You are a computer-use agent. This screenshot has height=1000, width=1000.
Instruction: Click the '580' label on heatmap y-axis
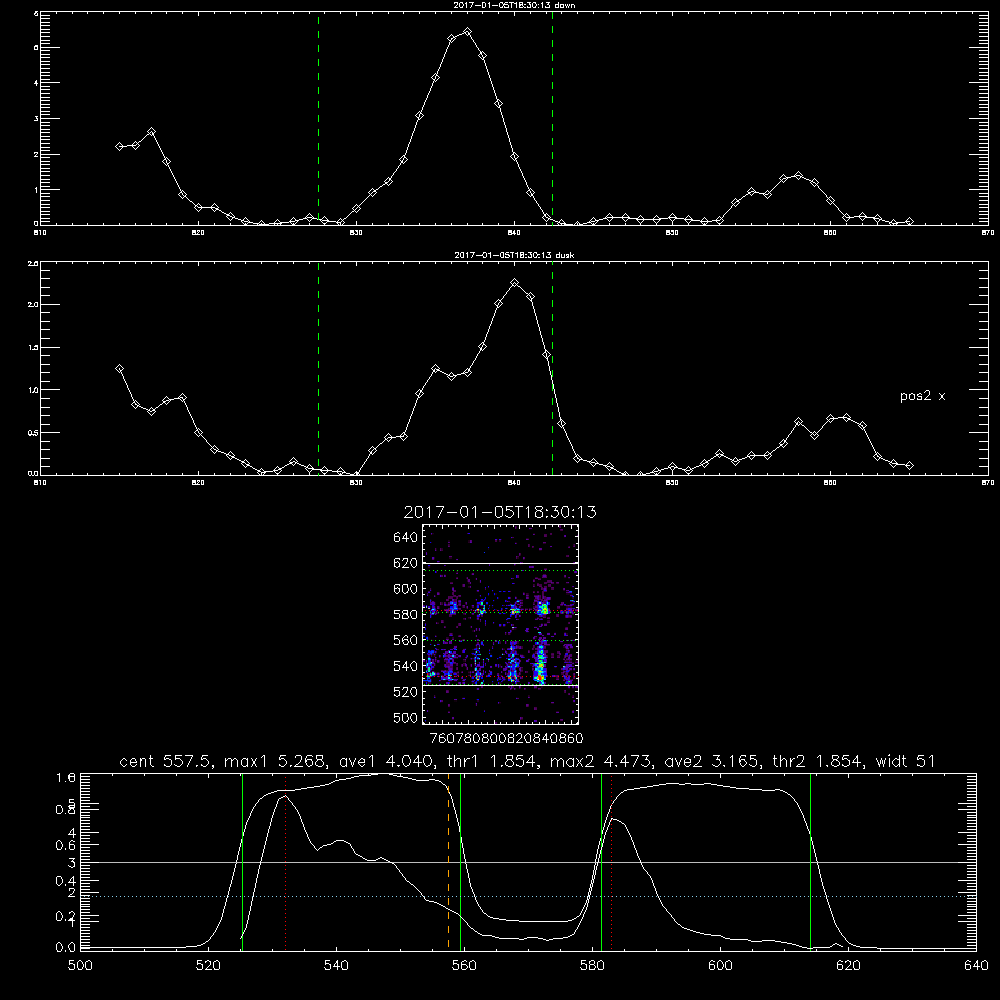(406, 615)
